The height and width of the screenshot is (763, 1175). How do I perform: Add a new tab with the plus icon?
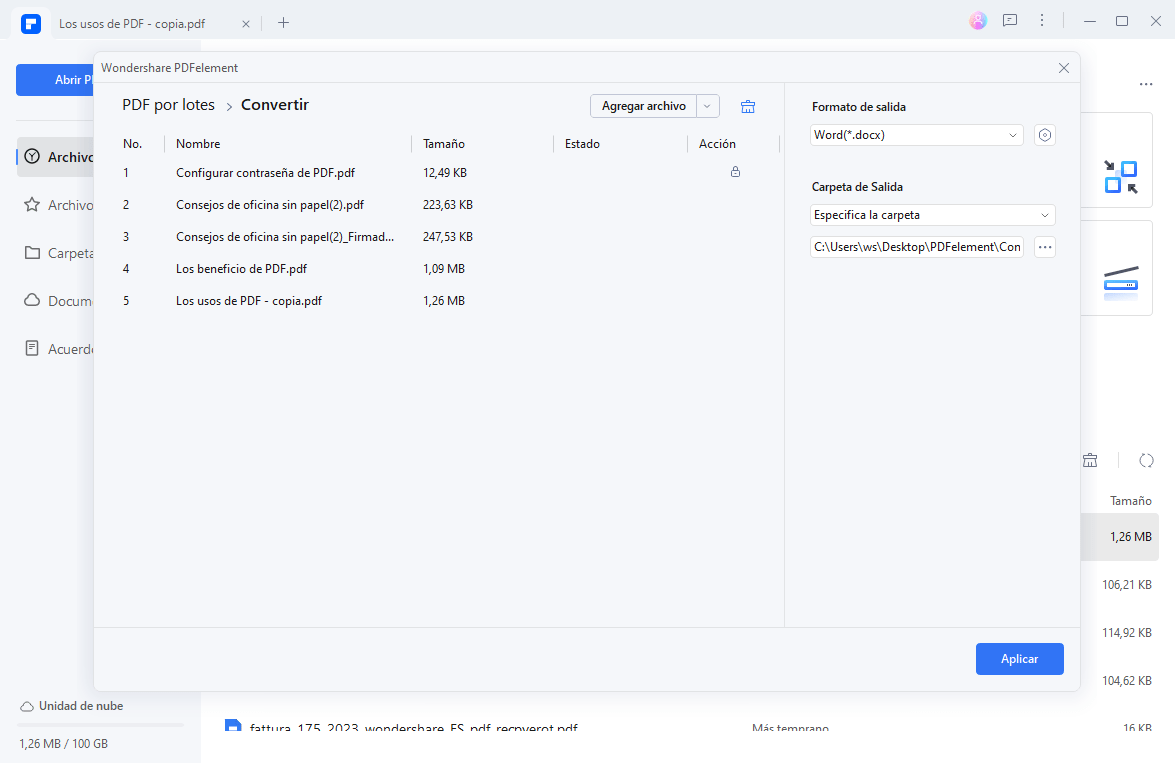click(x=283, y=22)
